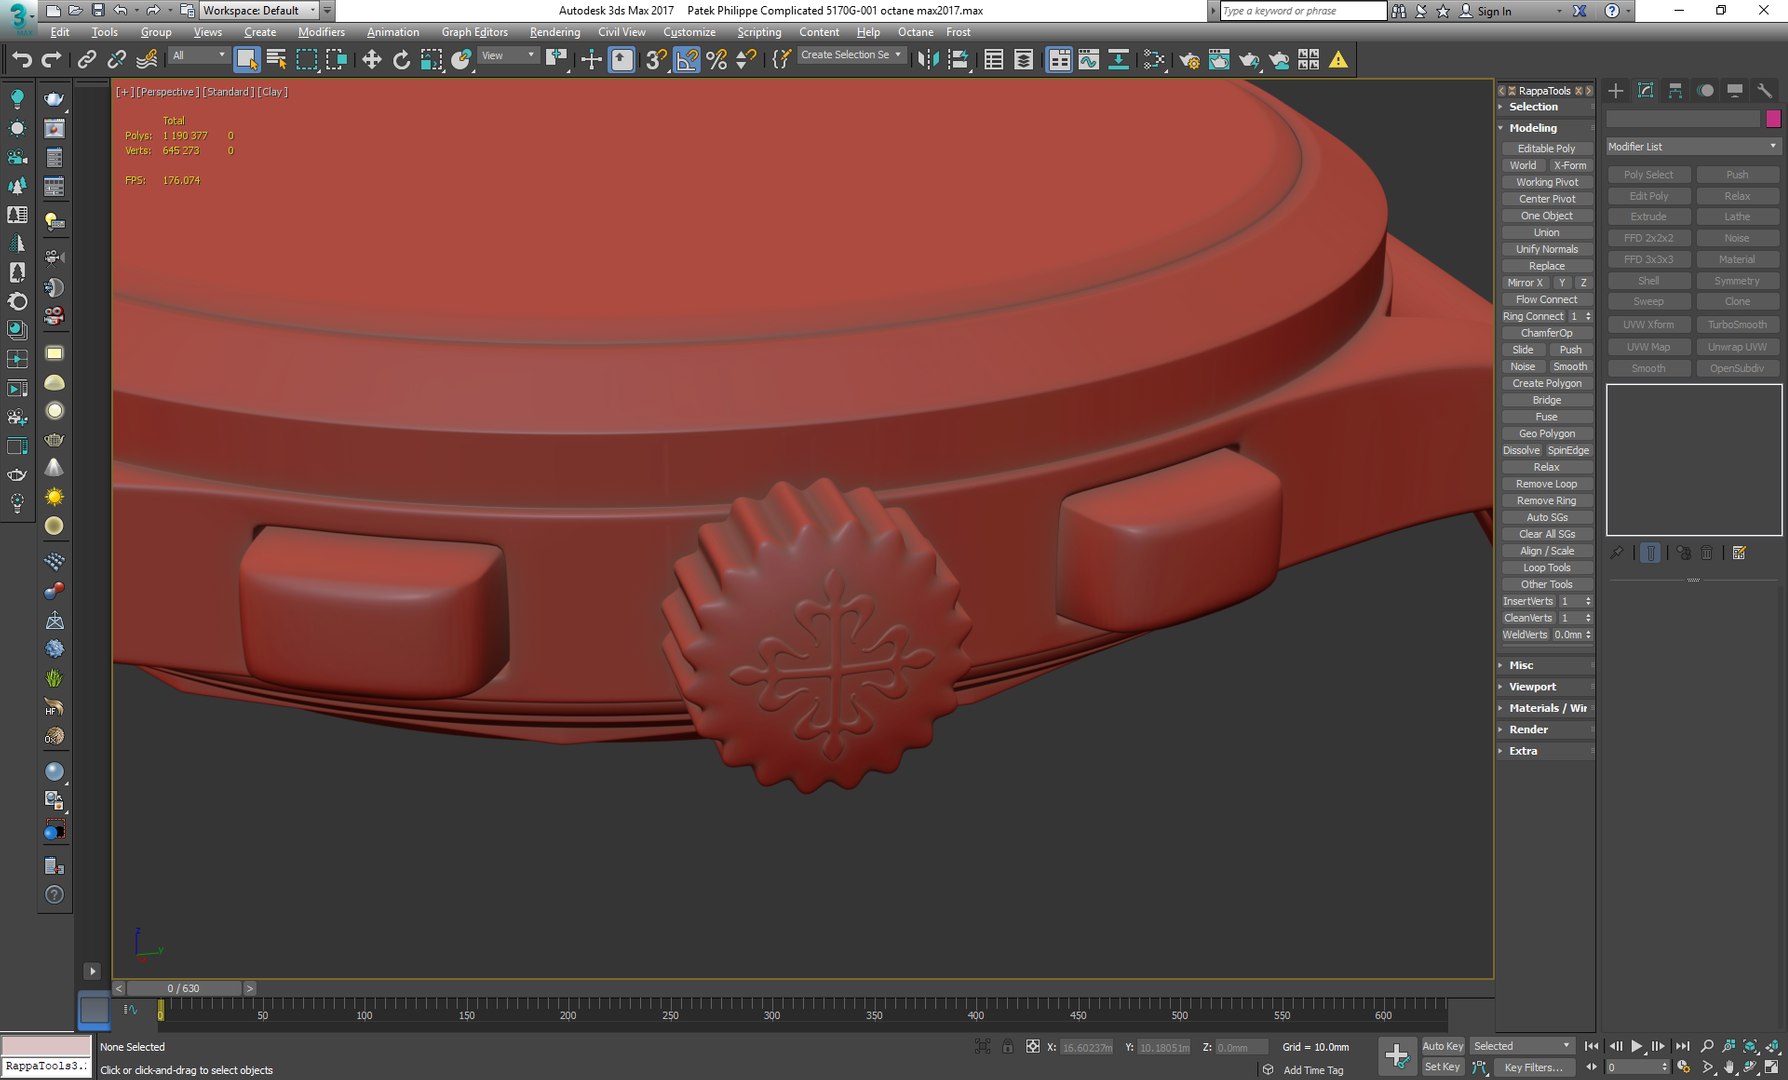Open the Workspace Default dropdown

[x=260, y=10]
